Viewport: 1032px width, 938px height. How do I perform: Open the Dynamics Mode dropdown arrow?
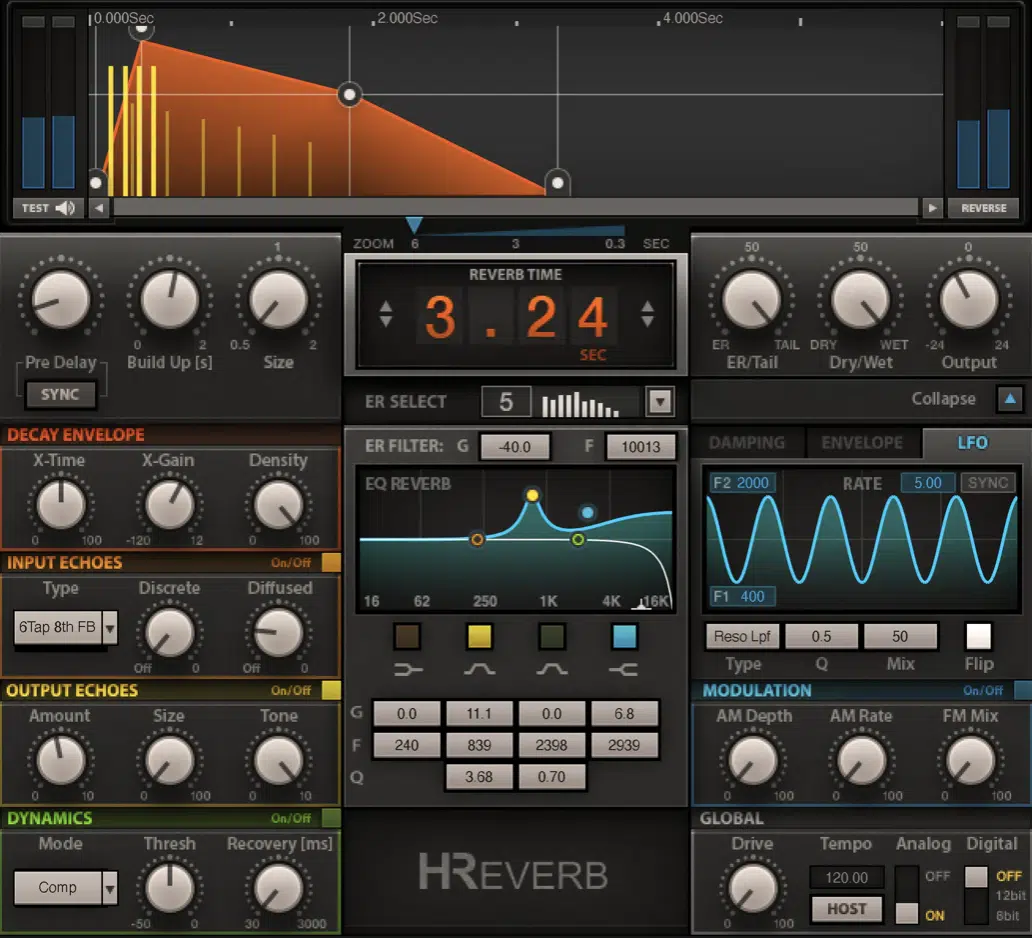(110, 888)
